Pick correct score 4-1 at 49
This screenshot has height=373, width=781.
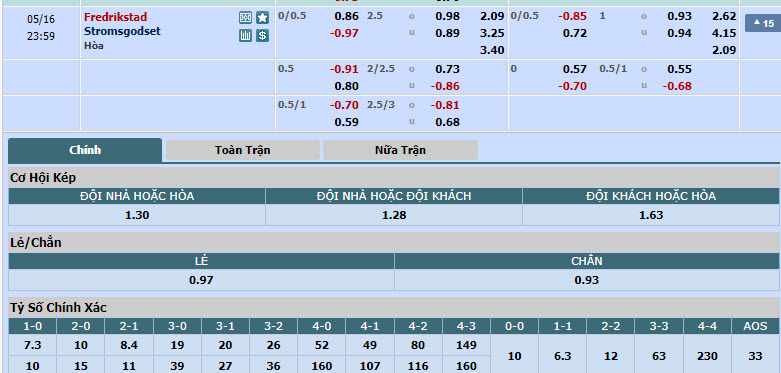(370, 345)
